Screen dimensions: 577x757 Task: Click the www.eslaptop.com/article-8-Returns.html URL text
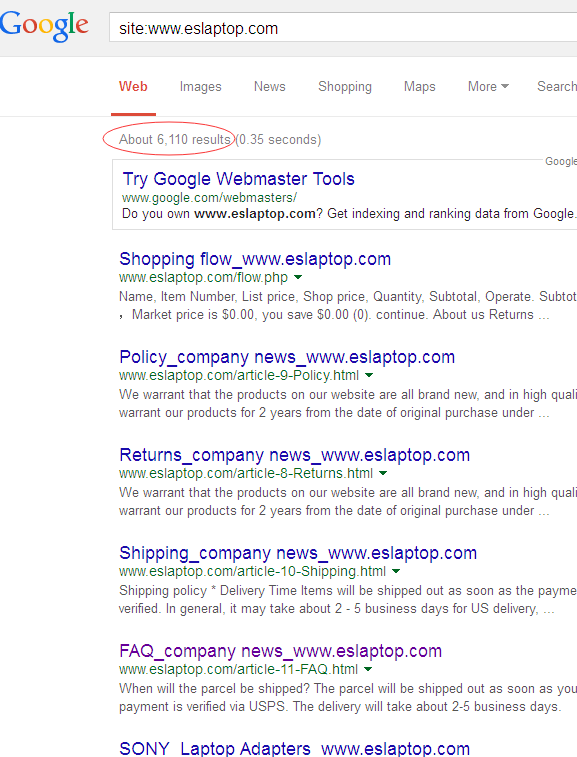(x=246, y=474)
